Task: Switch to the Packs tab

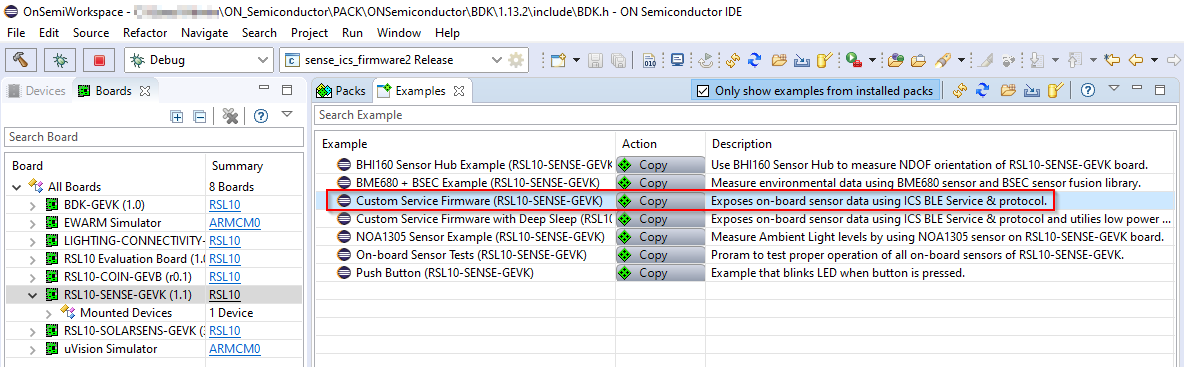Action: (x=341, y=91)
